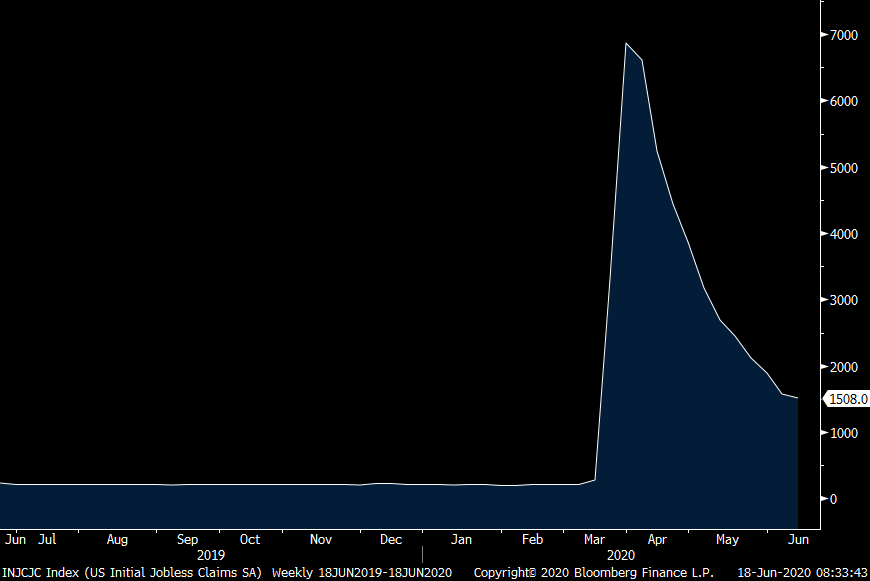Click the Aug x-axis month label
The height and width of the screenshot is (581, 870).
point(117,539)
